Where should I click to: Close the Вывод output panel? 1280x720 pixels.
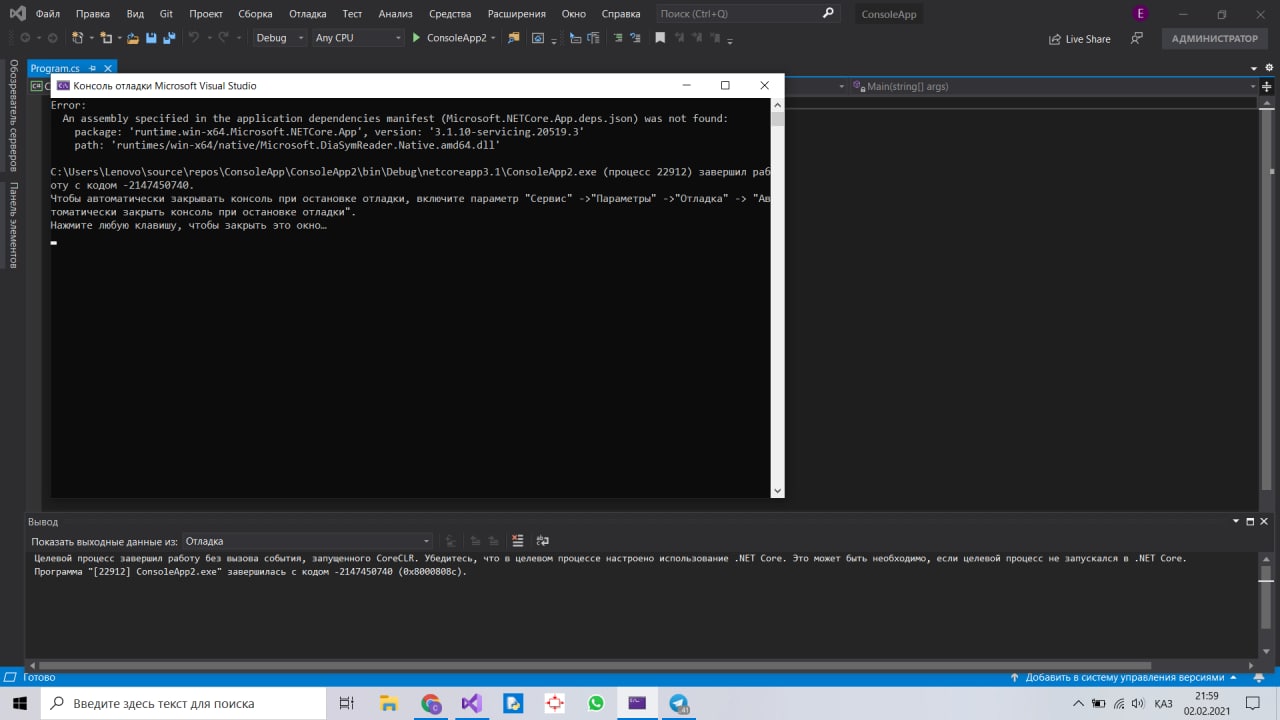(x=1265, y=521)
